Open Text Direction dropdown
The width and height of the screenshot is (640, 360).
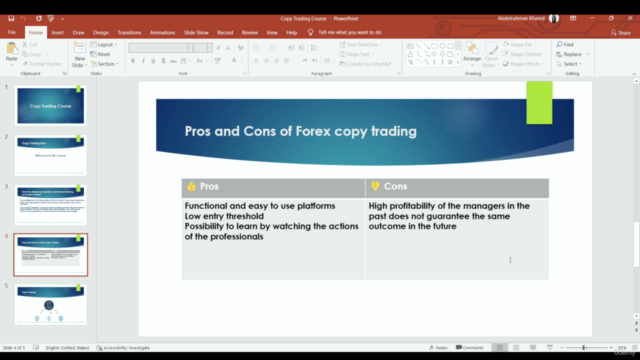click(x=361, y=44)
